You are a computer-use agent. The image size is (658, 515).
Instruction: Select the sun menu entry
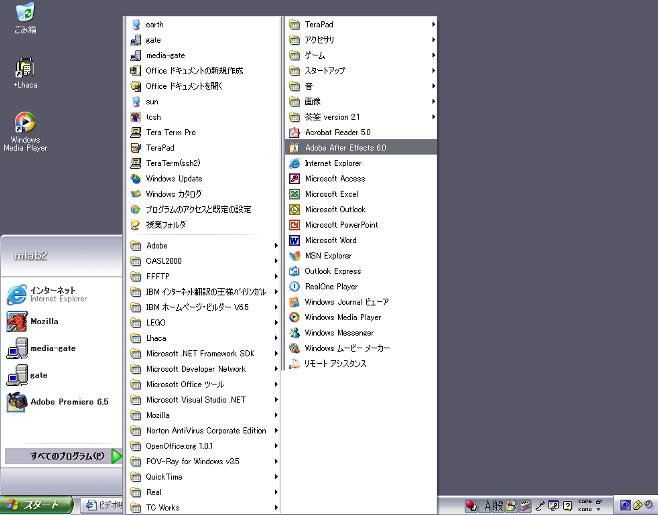pyautogui.click(x=204, y=102)
